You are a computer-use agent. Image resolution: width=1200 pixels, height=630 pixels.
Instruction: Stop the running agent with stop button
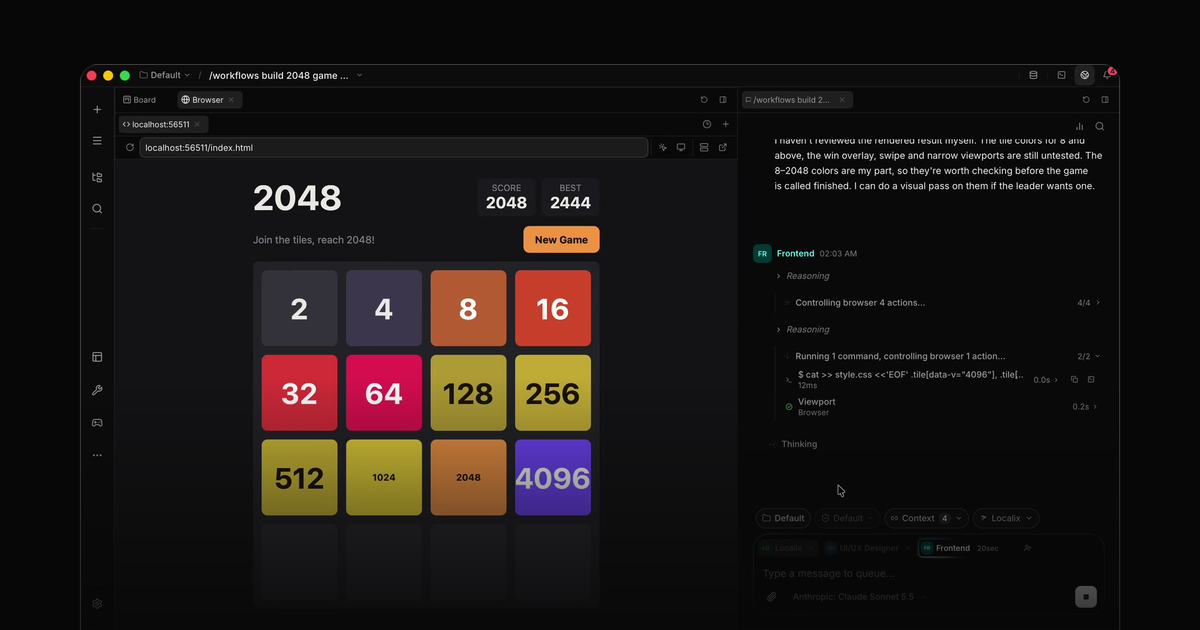[x=1085, y=597]
